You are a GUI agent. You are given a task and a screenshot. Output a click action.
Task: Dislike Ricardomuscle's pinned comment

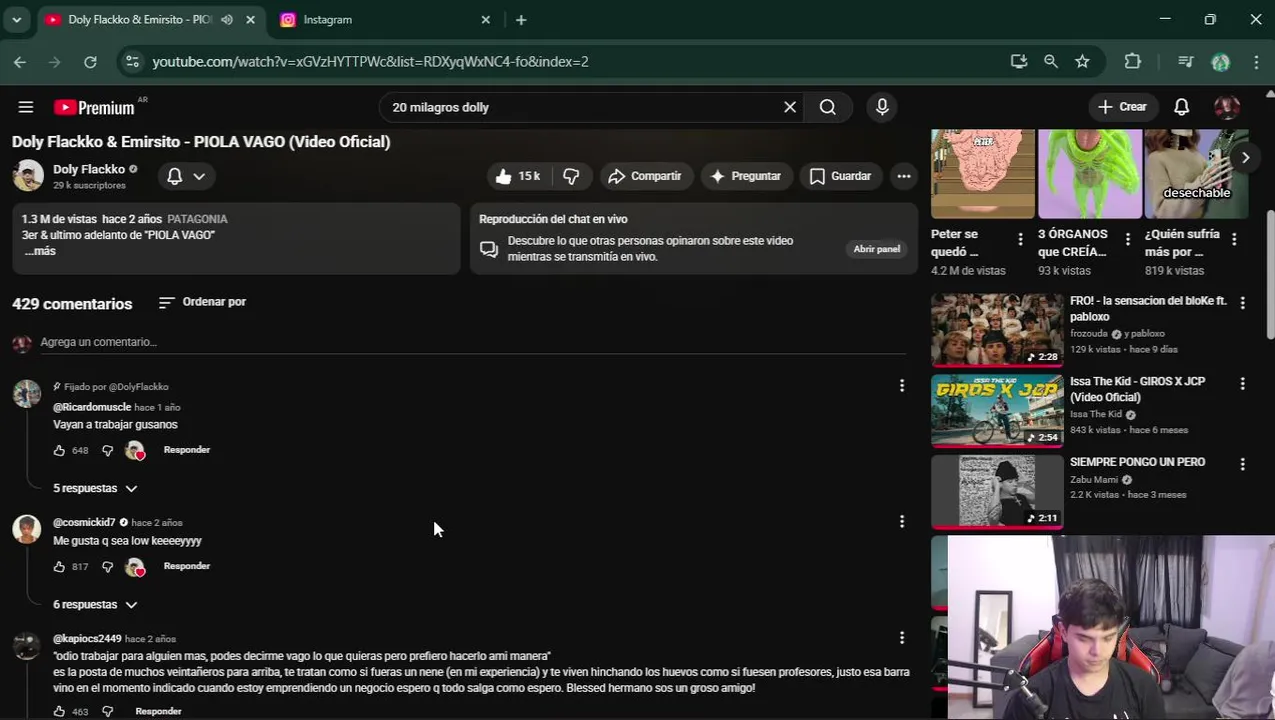click(x=108, y=451)
